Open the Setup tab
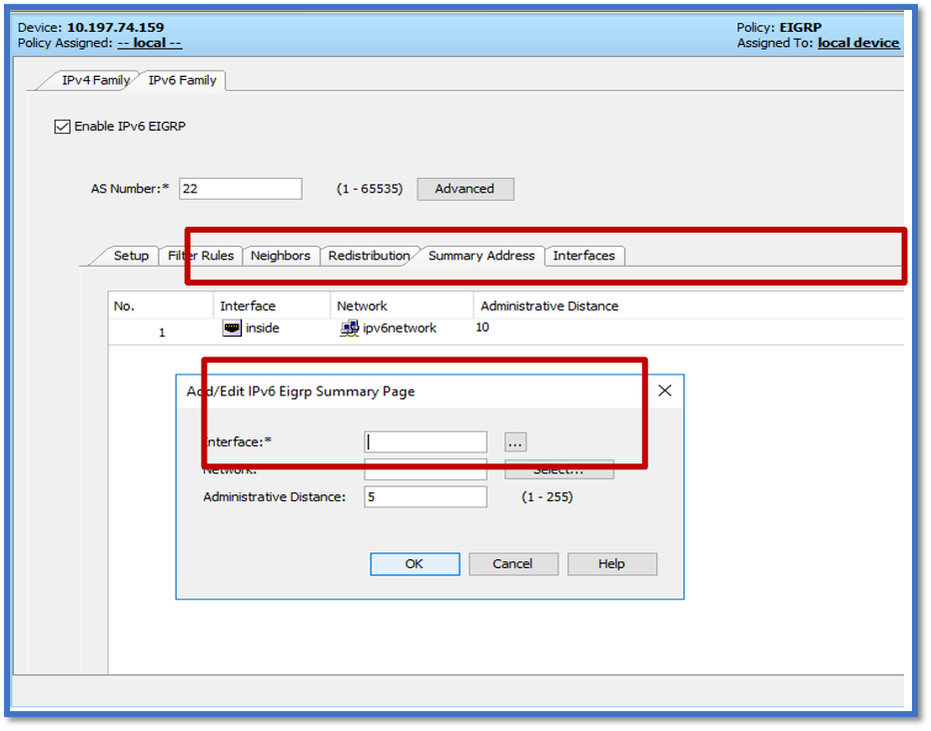 131,256
